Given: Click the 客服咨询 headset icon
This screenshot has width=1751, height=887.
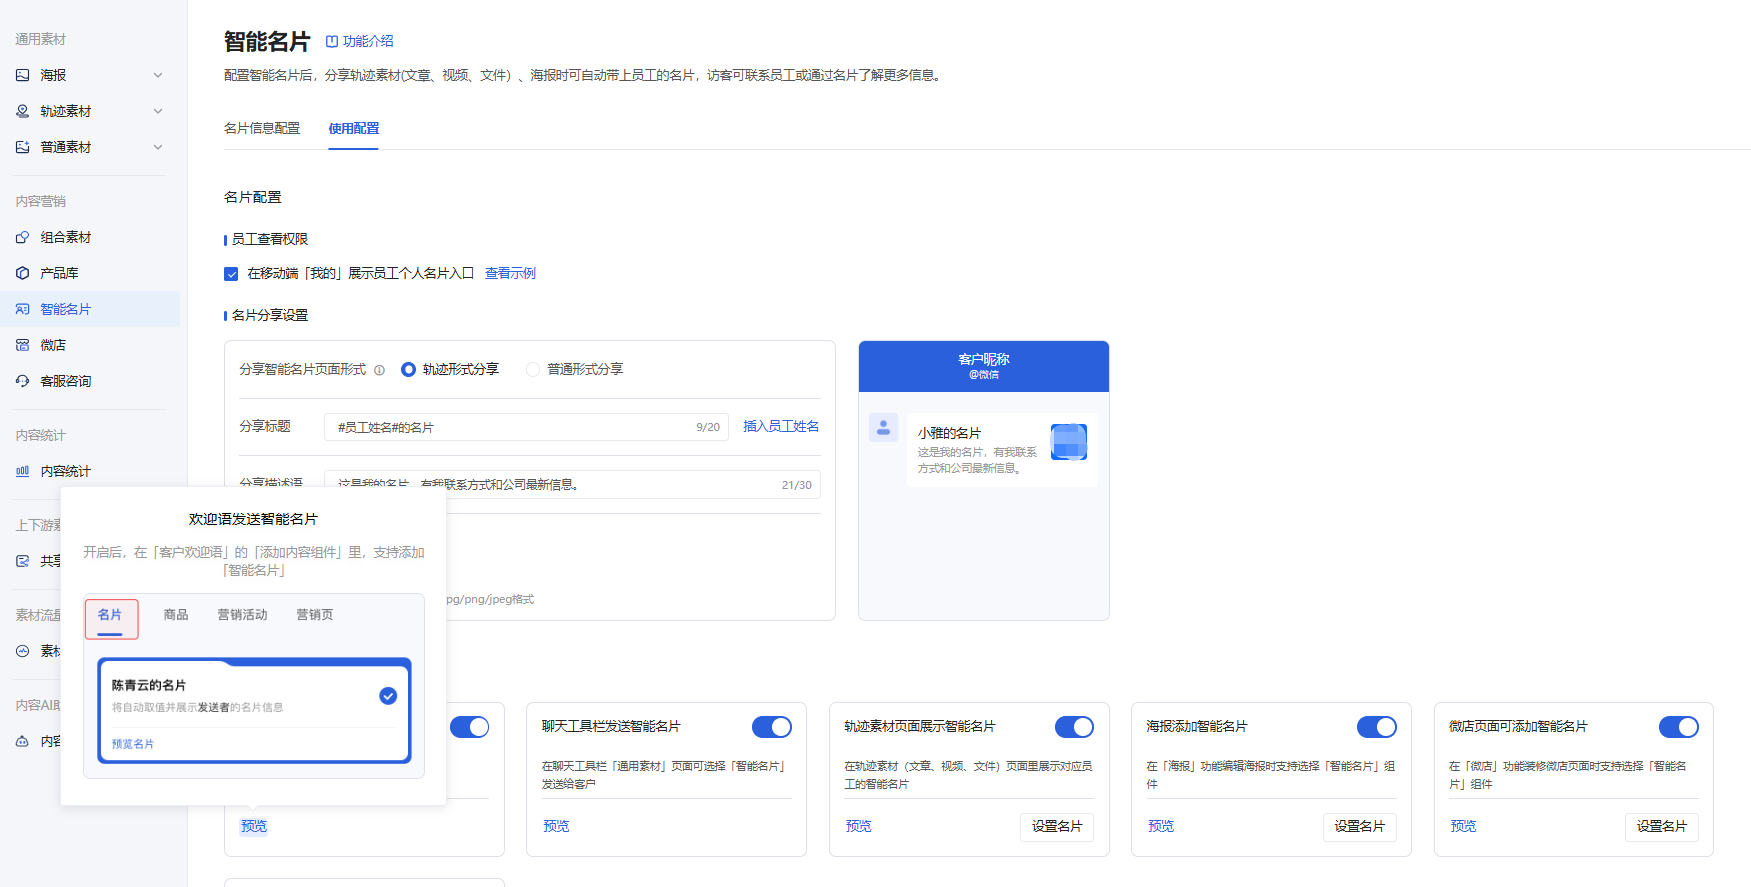Looking at the screenshot, I should 23,381.
